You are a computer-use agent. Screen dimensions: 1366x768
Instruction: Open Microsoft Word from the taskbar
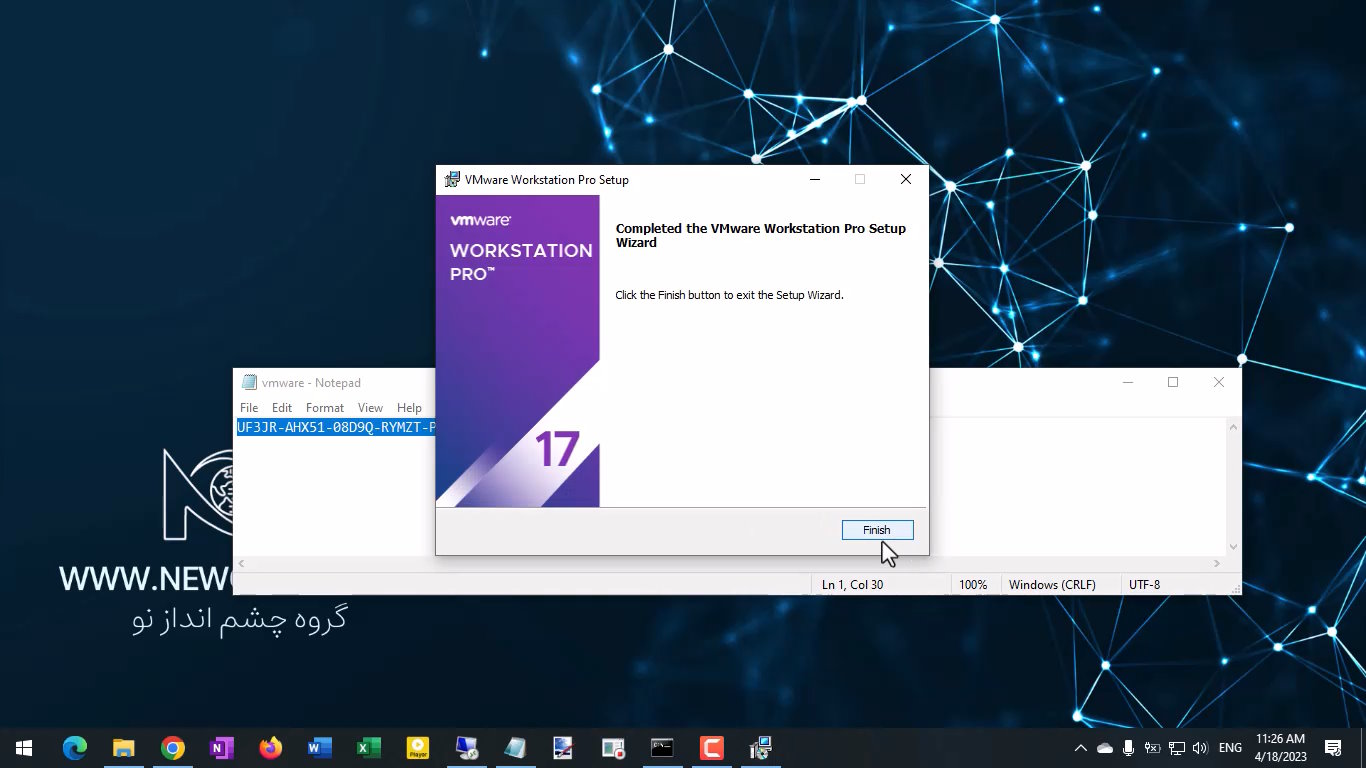[x=320, y=748]
